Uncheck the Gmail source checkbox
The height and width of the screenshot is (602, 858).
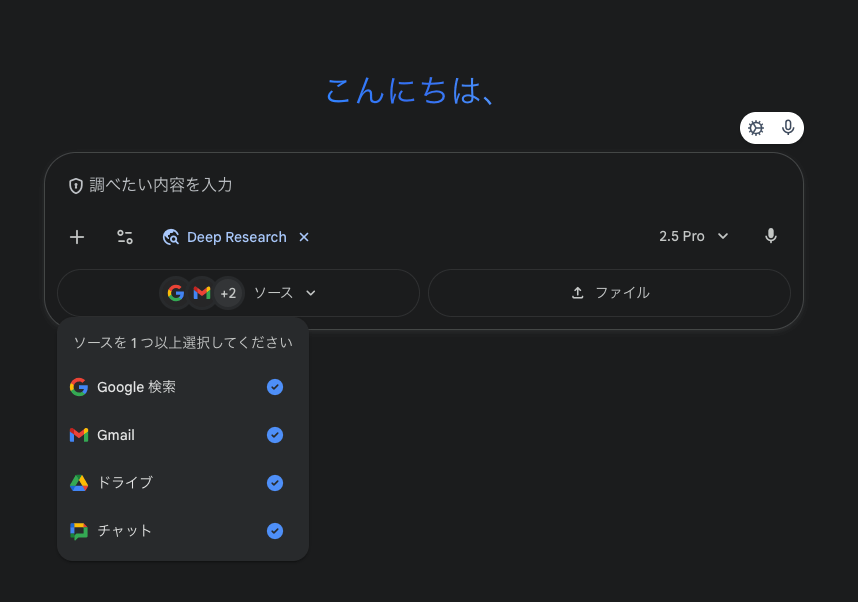click(x=275, y=435)
